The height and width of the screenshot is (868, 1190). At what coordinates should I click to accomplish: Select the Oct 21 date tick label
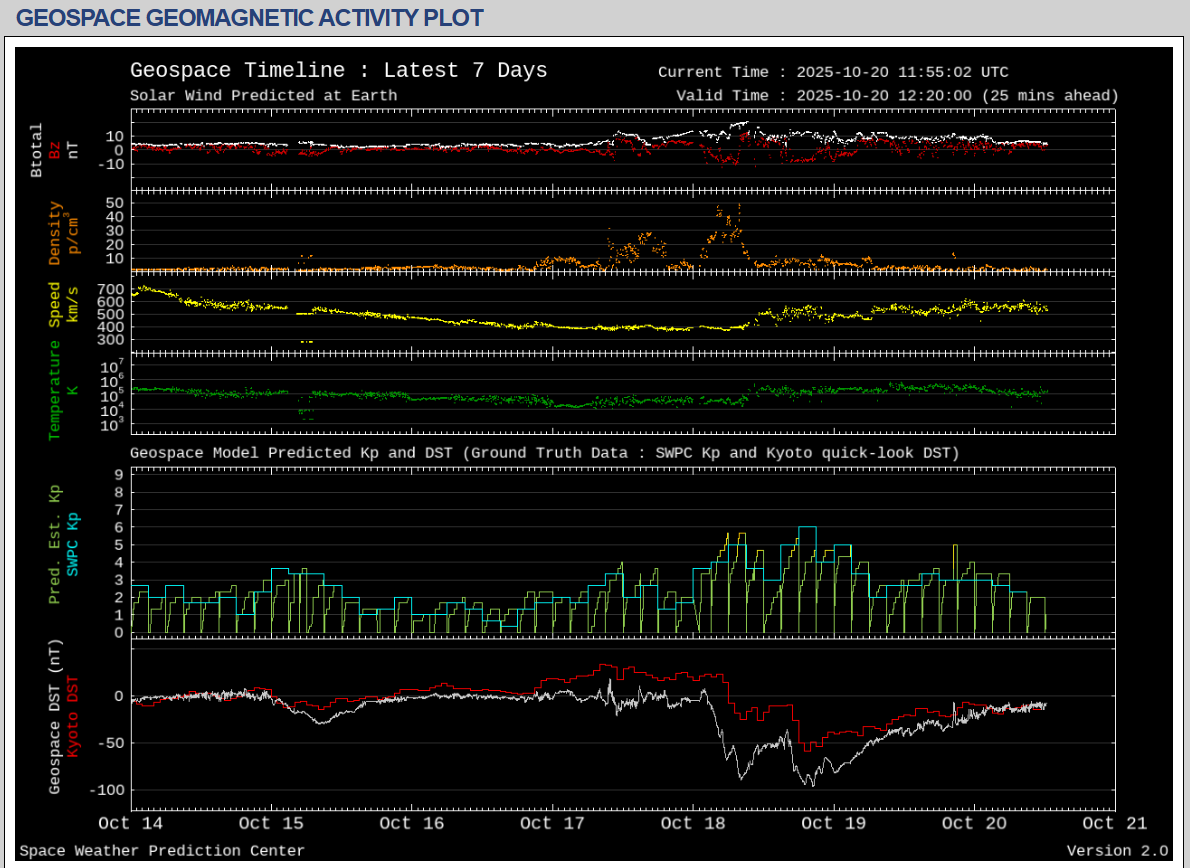(1114, 823)
